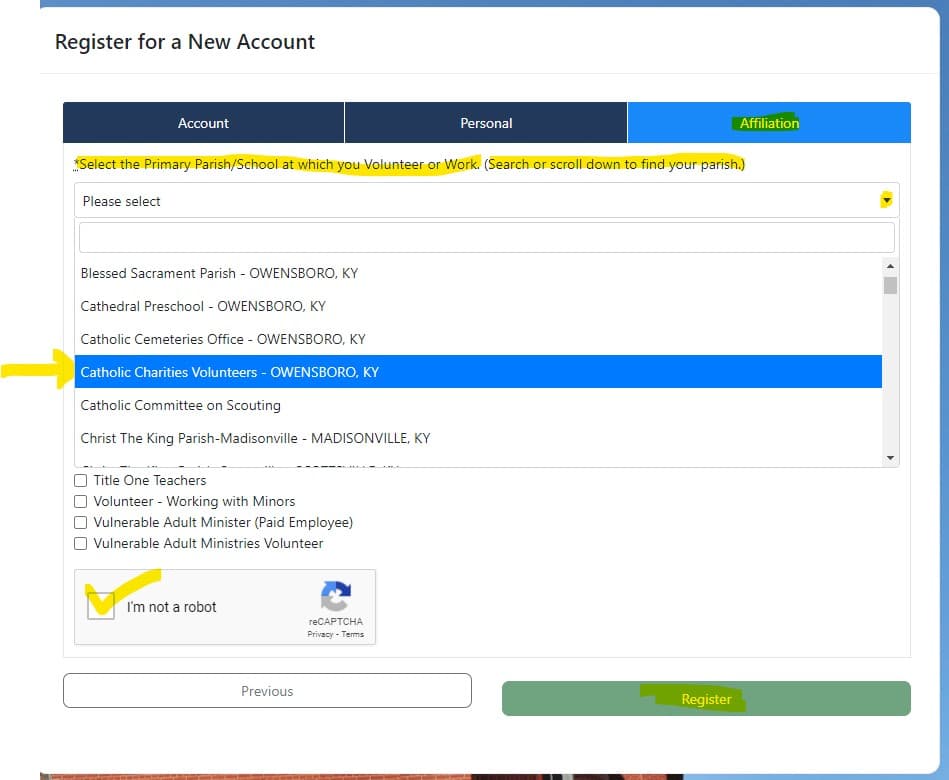Open the 'Please select' parish dropdown
The height and width of the screenshot is (780, 949).
487,200
